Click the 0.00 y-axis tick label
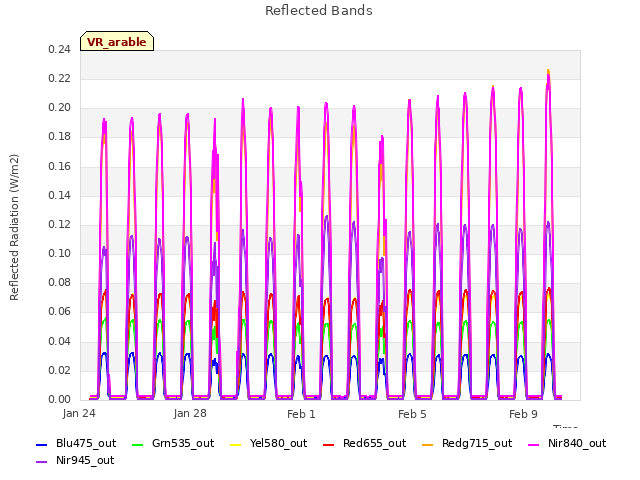Viewport: 640px width, 480px height. pyautogui.click(x=60, y=400)
